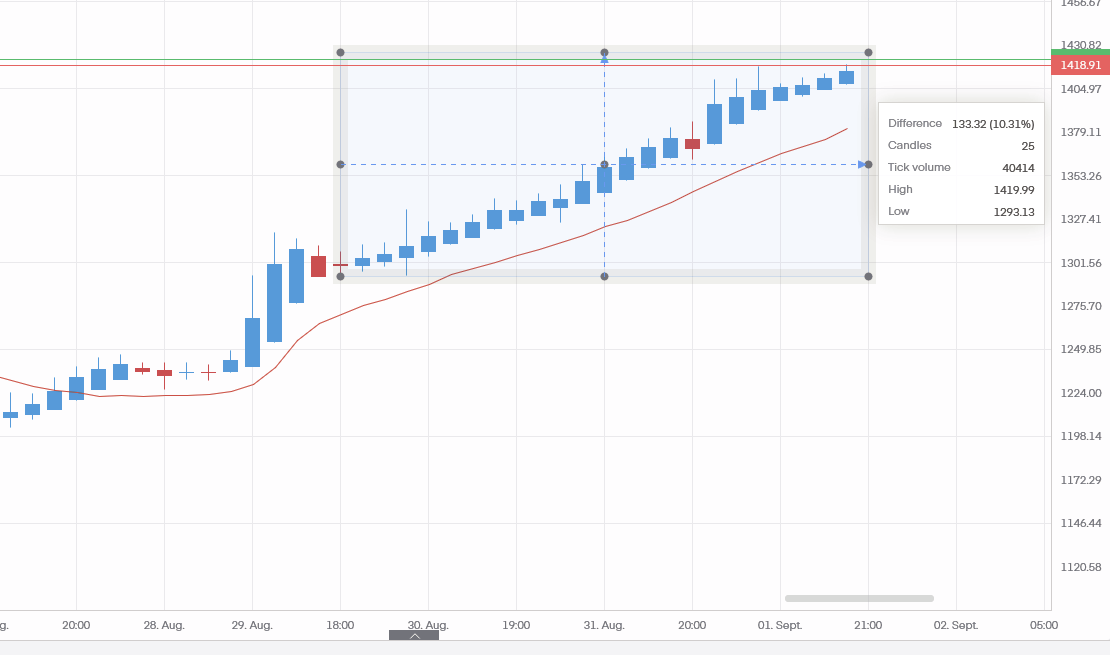This screenshot has width=1110, height=655.
Task: Click the bottom-center handle of the measurement box
Action: click(x=604, y=276)
